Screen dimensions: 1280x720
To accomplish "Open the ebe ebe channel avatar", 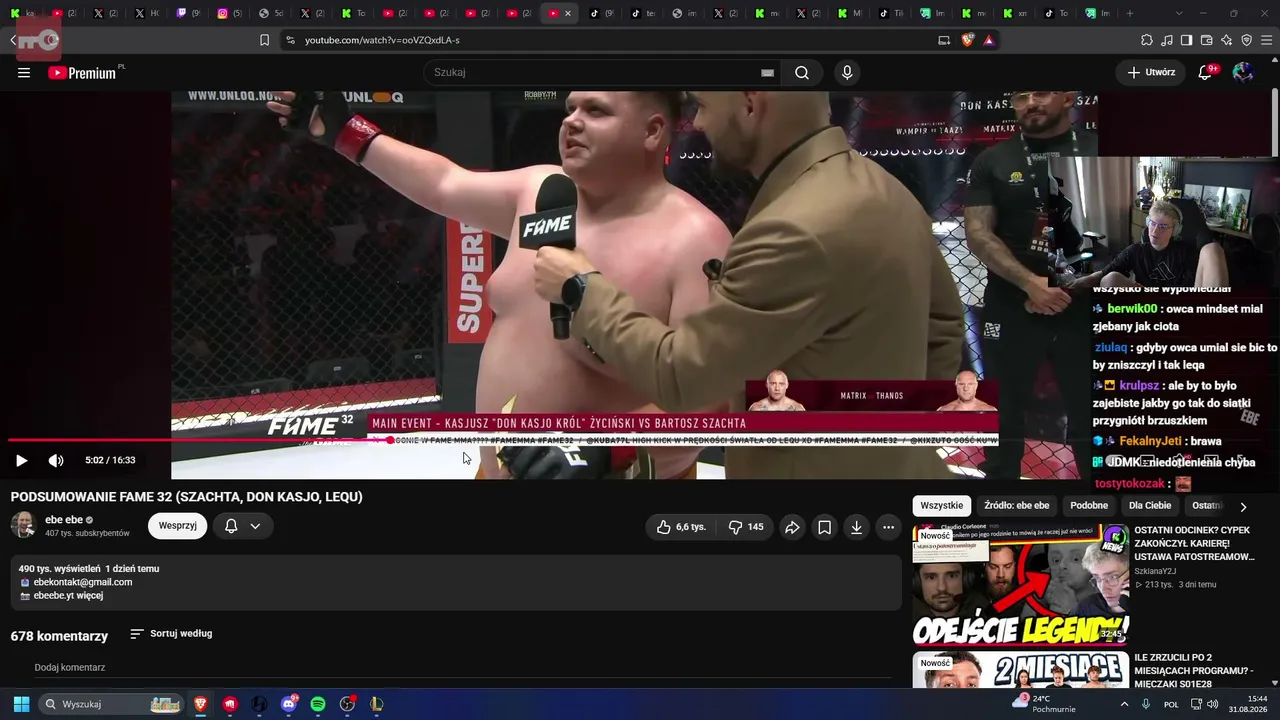I will (x=24, y=525).
